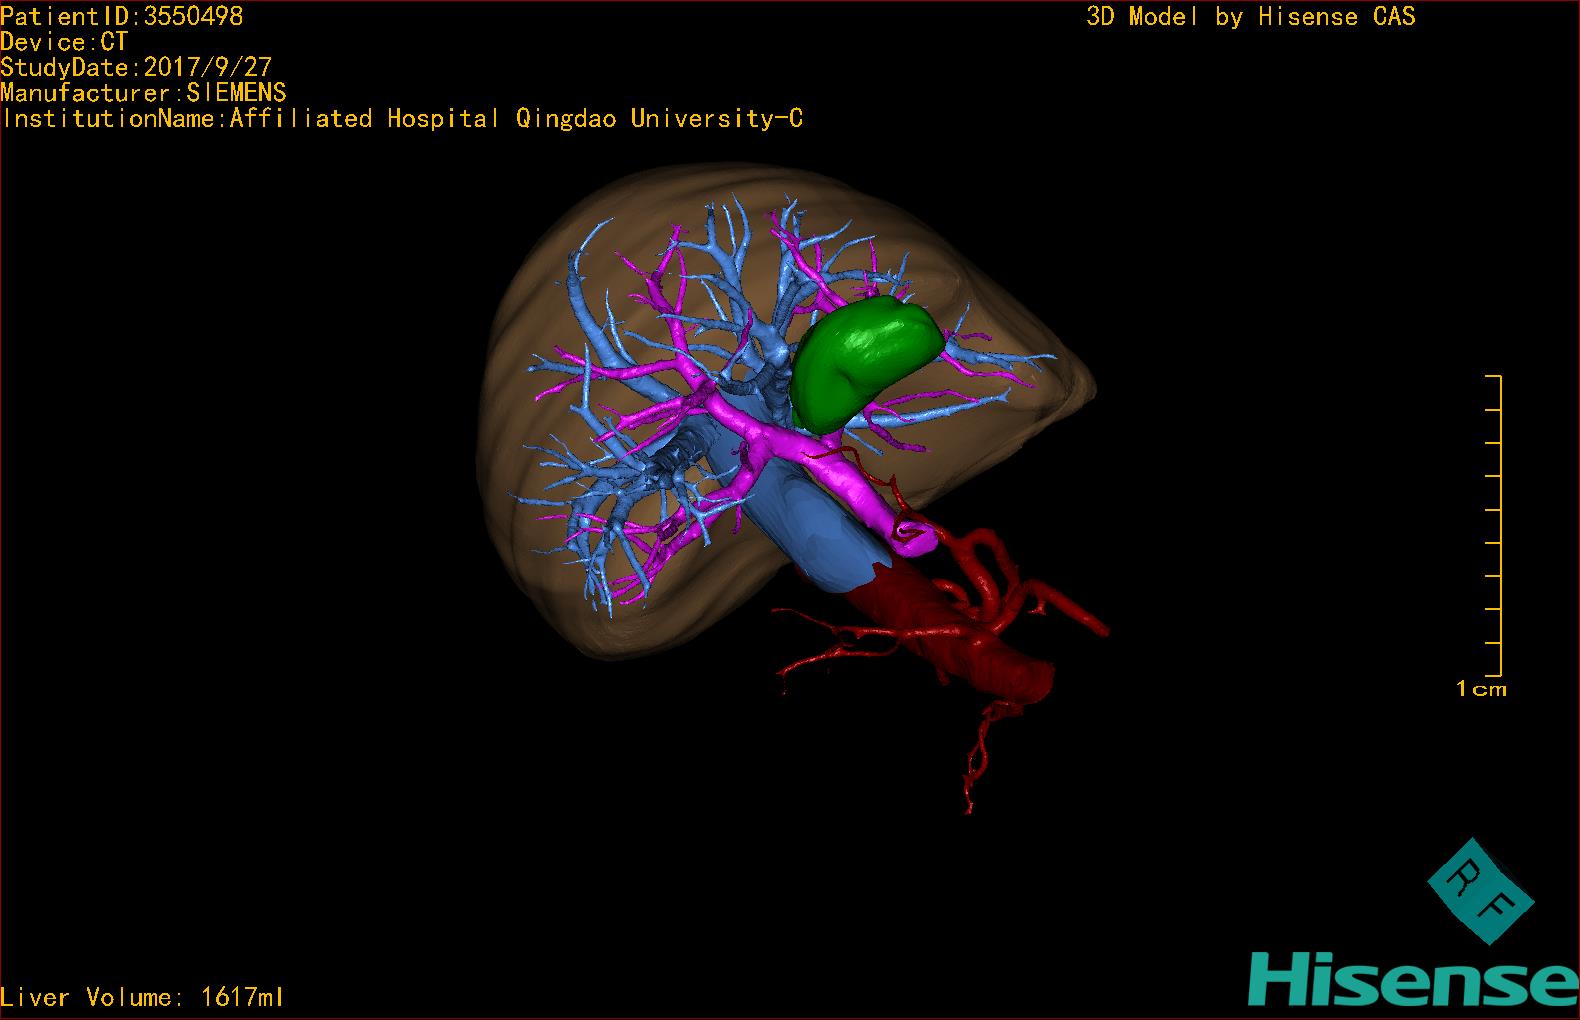
Task: Click the Device:CT label
Action: [x=64, y=42]
